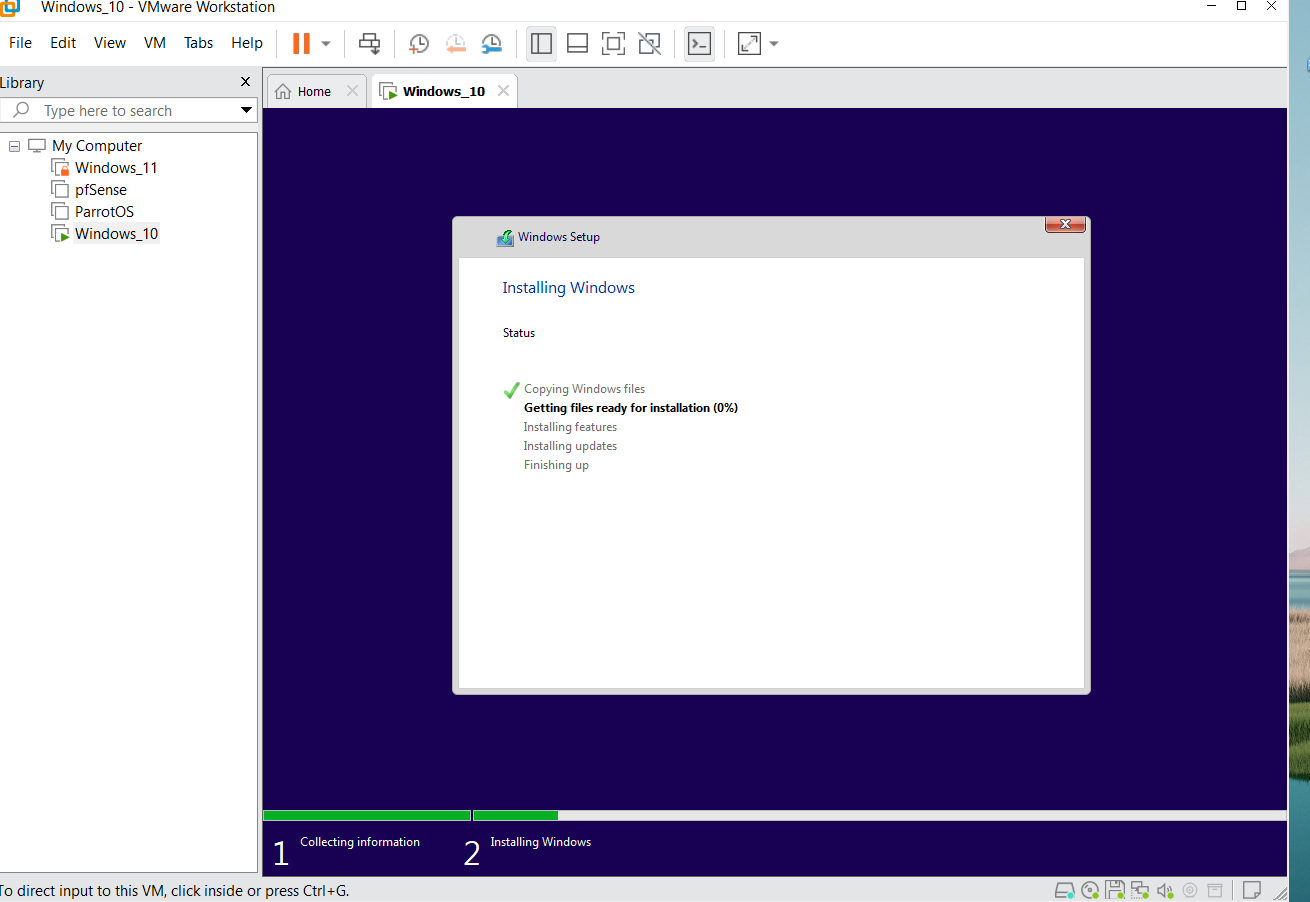The height and width of the screenshot is (902, 1310).
Task: Open the Tabs menu
Action: (x=198, y=43)
